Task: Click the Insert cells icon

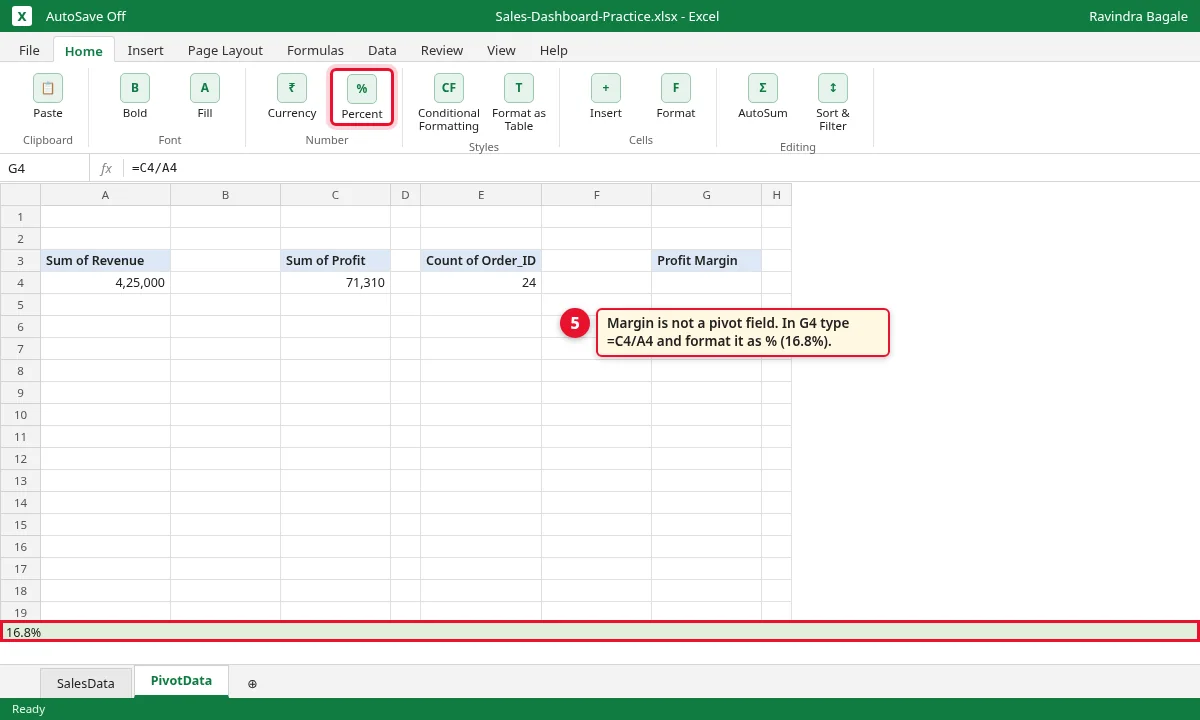Action: [x=606, y=88]
